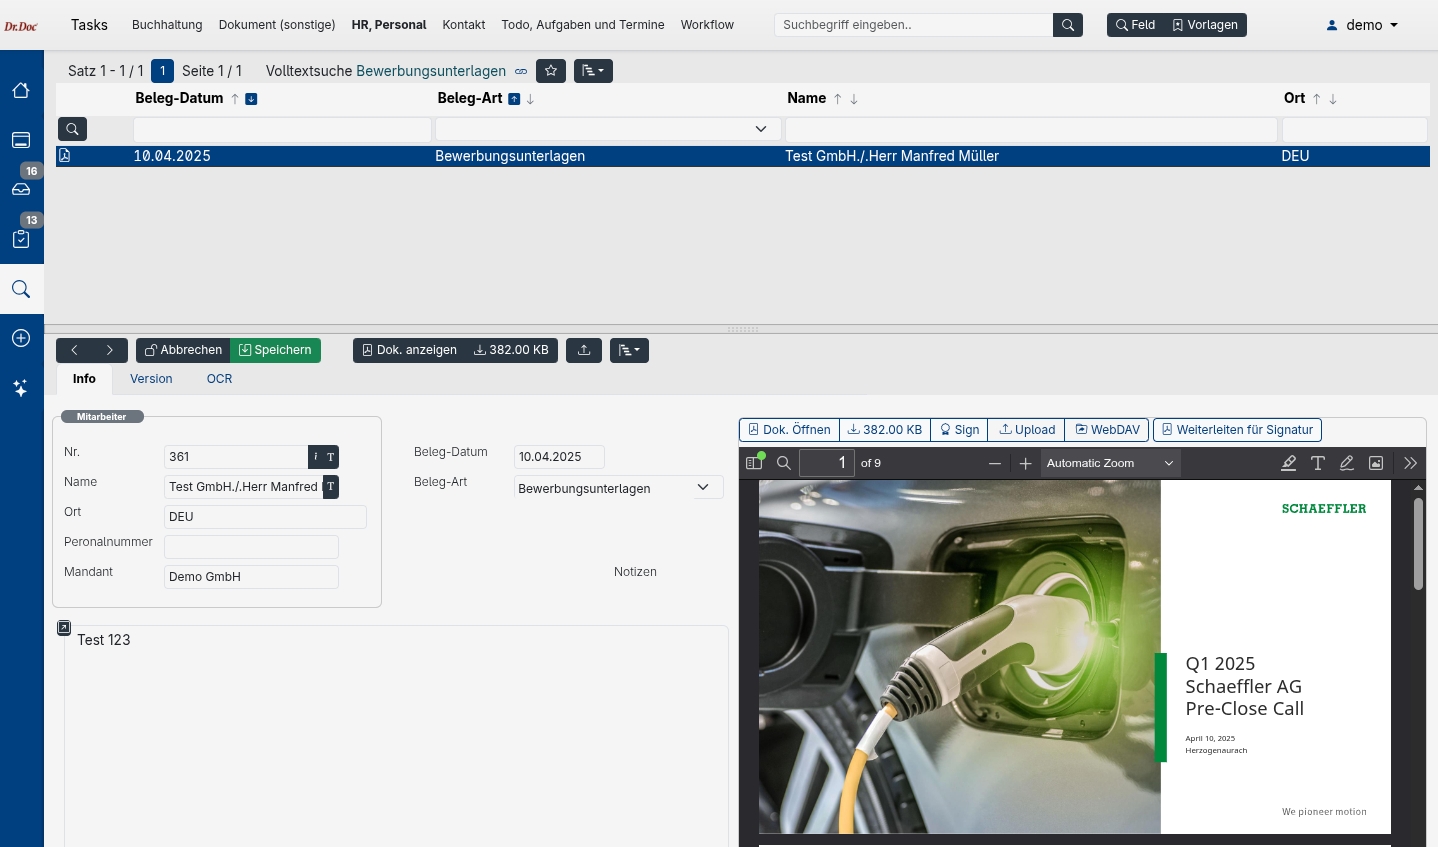
Task: Open the Kontakt menu
Action: 464,25
